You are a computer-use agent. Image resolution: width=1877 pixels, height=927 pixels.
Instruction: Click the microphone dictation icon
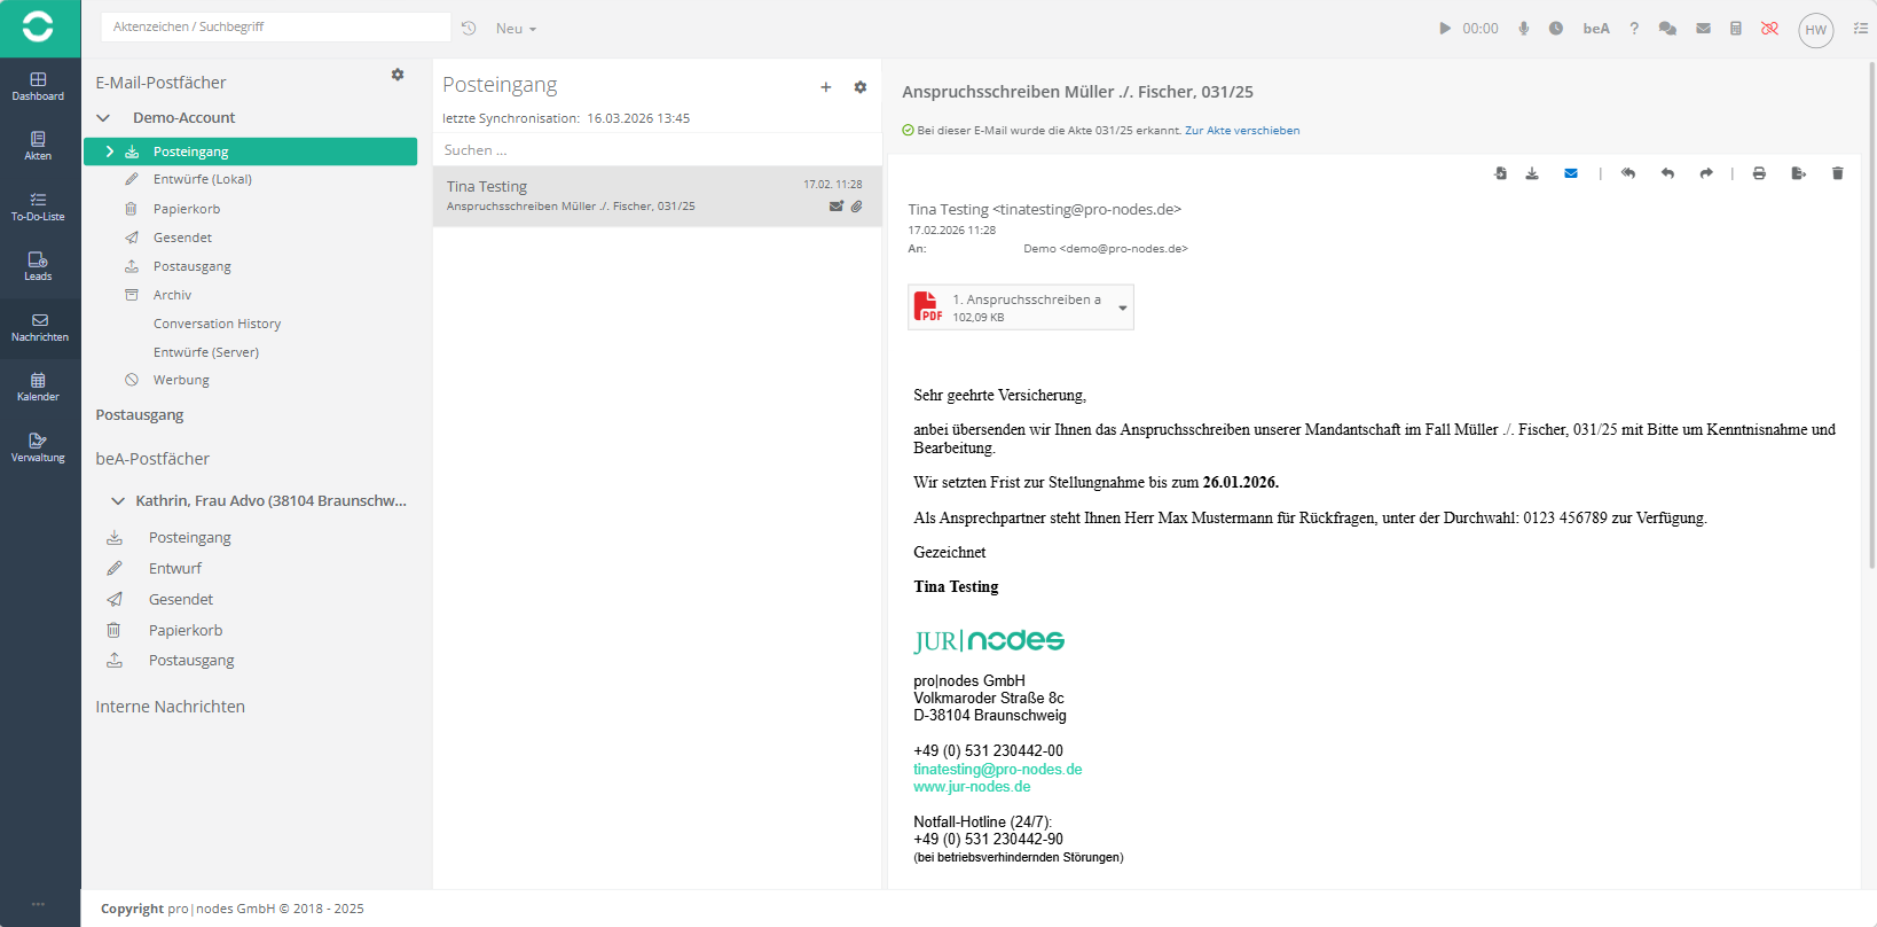[x=1524, y=29]
